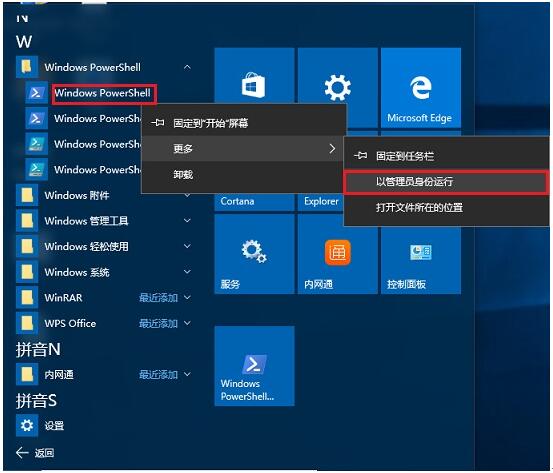Click the Windows PowerShell folder icon
The height and width of the screenshot is (473, 553).
(27, 67)
